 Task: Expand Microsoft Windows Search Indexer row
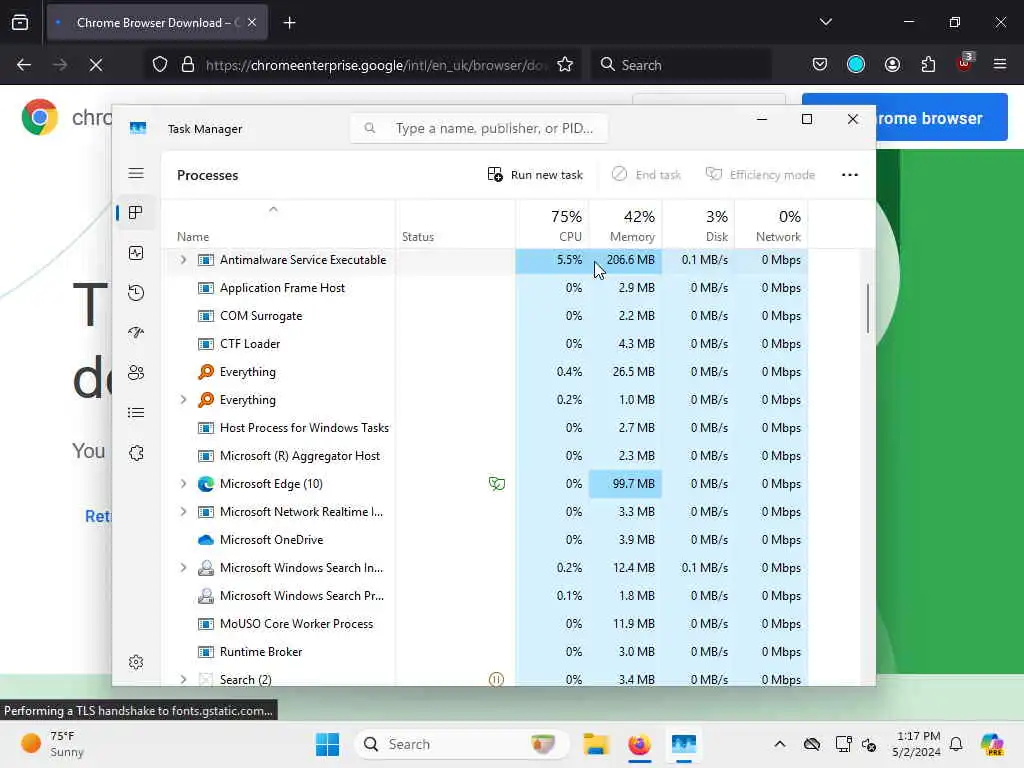click(x=184, y=568)
